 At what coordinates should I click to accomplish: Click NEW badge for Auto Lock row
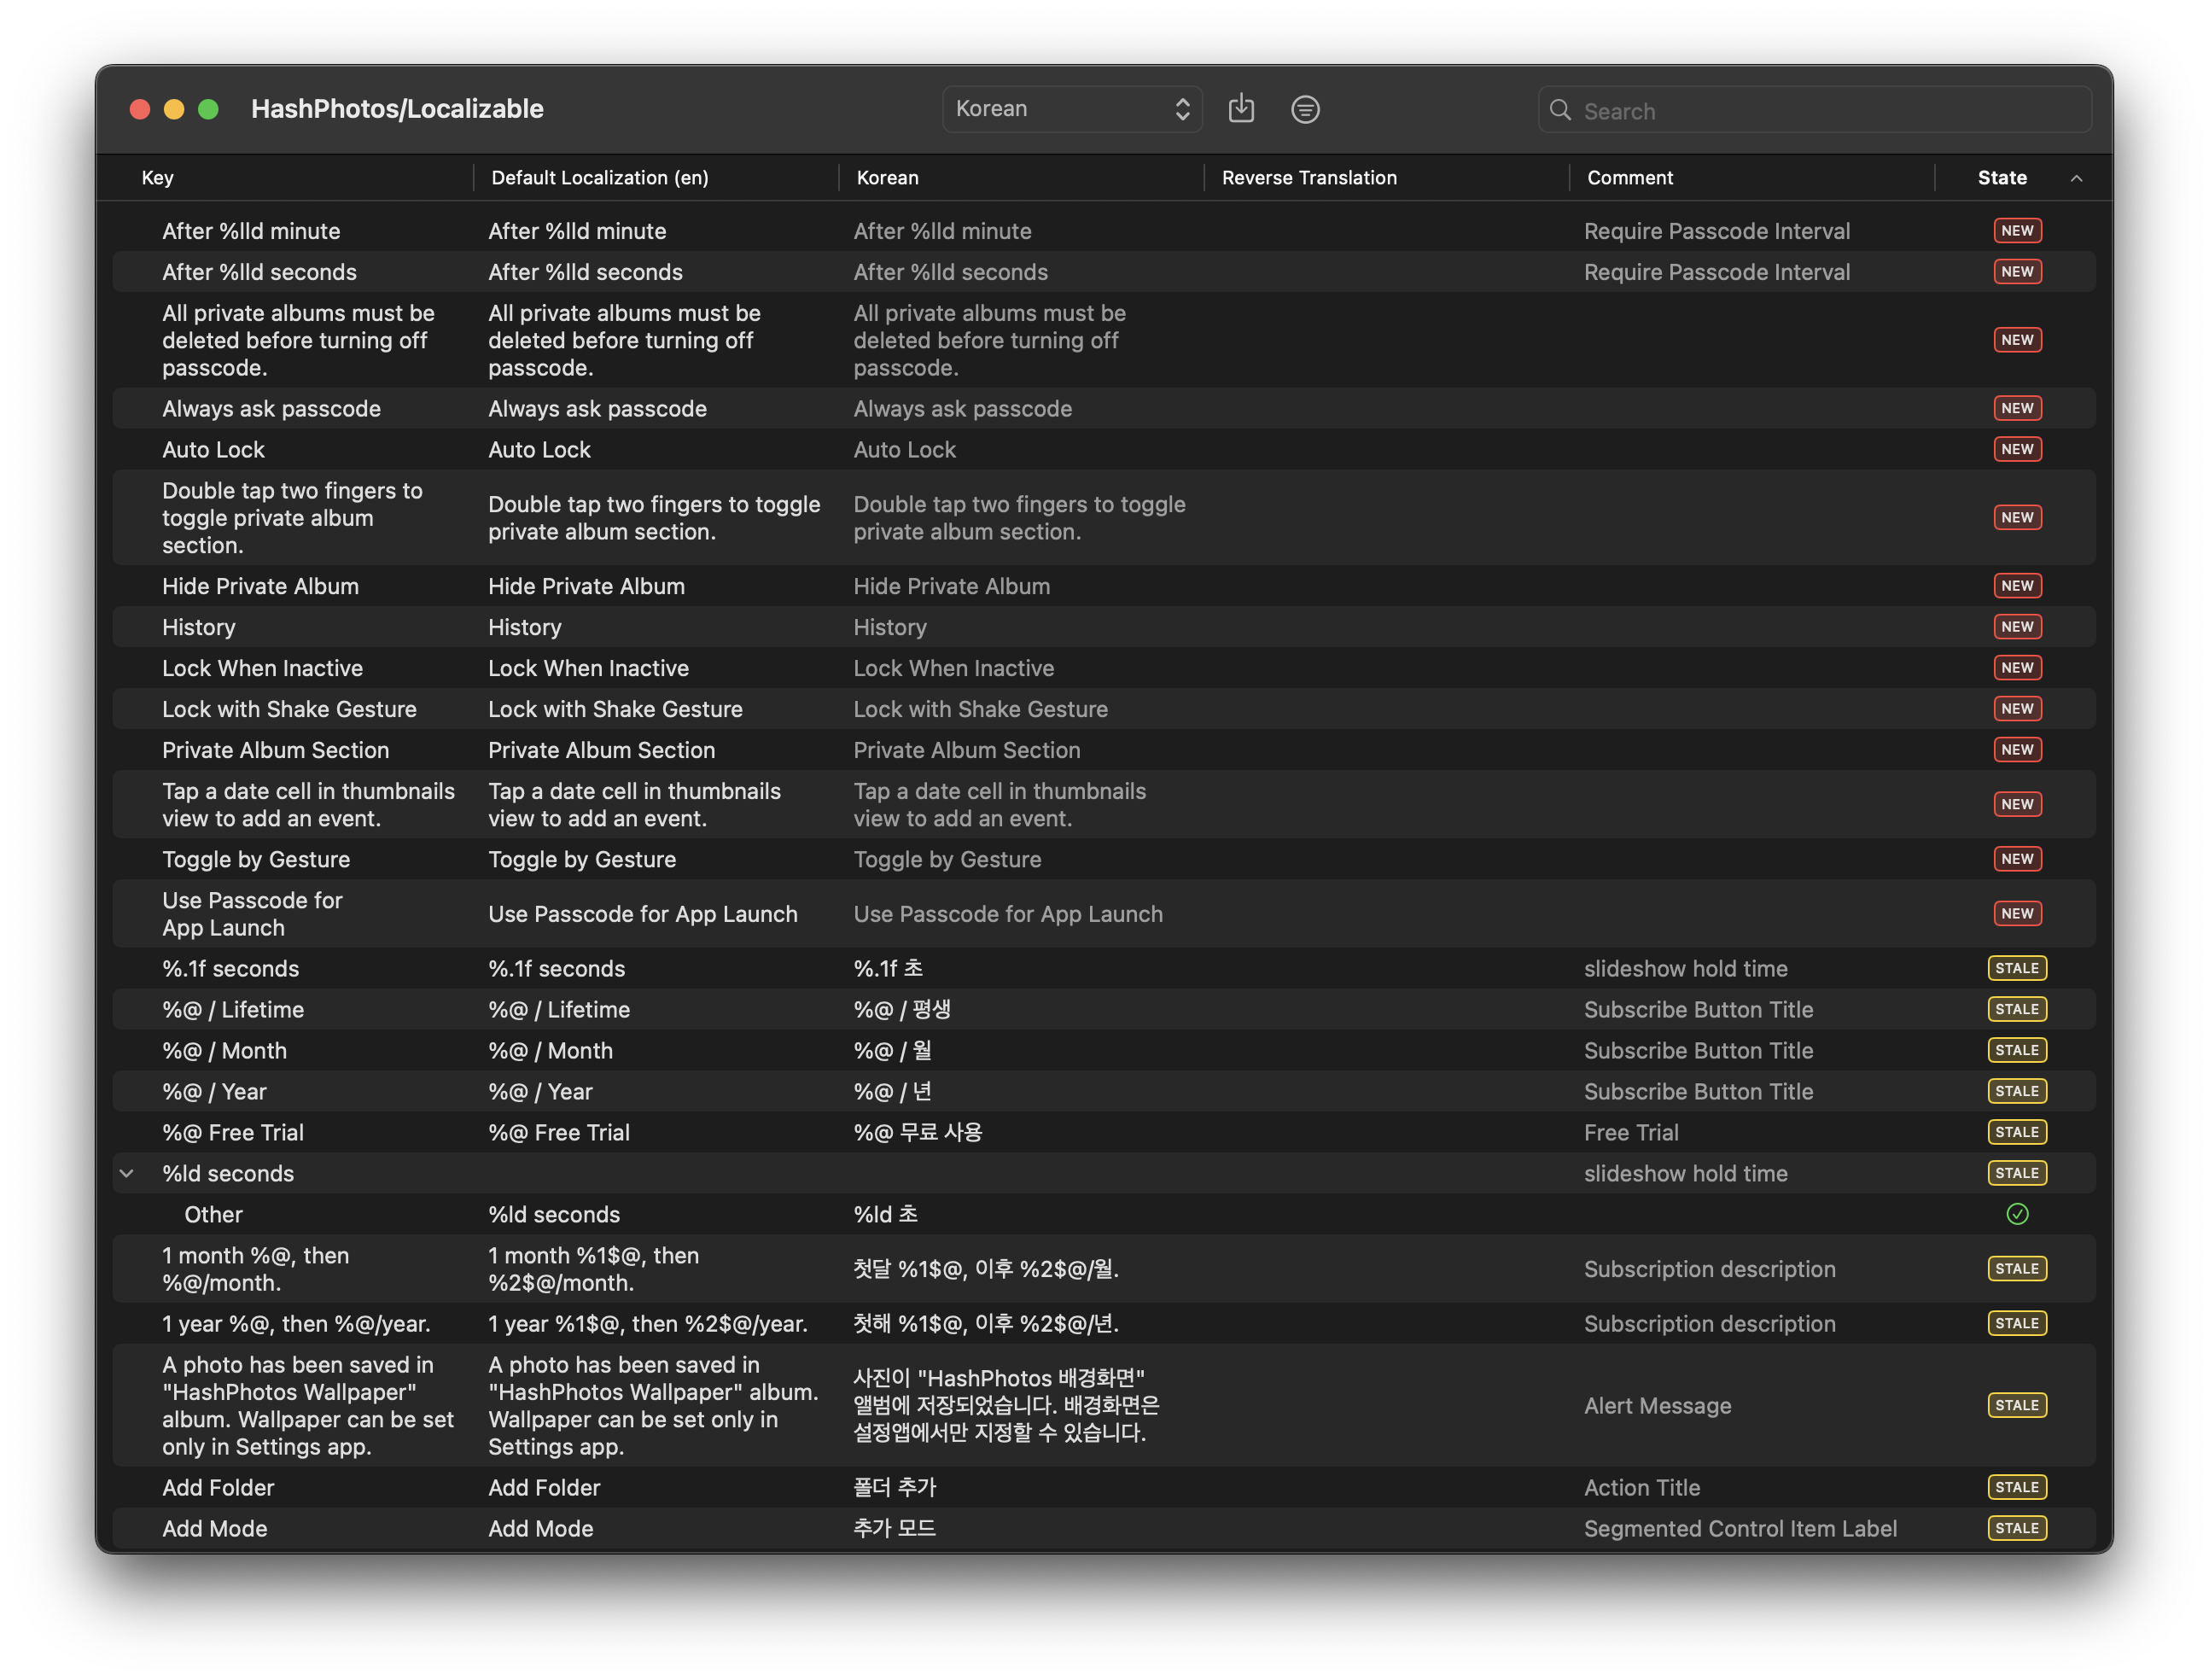(x=2017, y=449)
